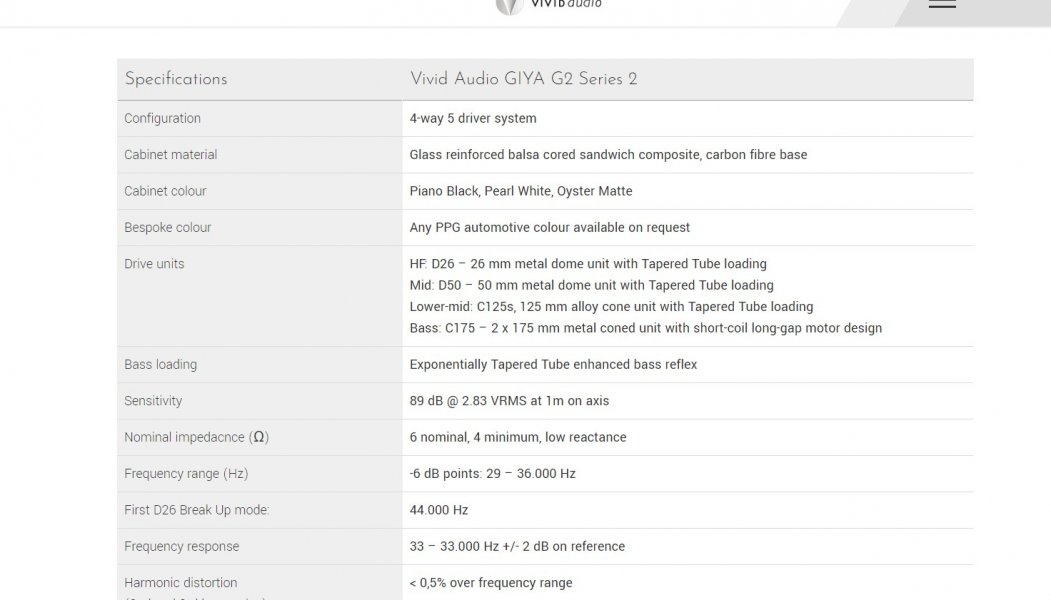This screenshot has height=600, width=1051.
Task: Click the 'Bespoke colour' label
Action: coord(168,227)
